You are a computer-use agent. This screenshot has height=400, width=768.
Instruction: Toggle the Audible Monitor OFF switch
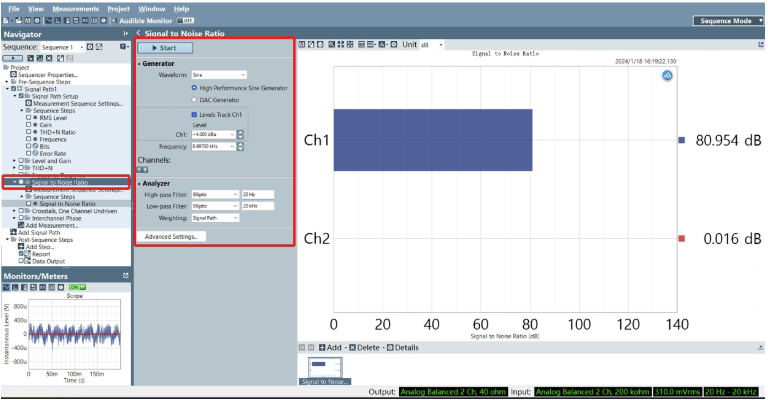185,20
